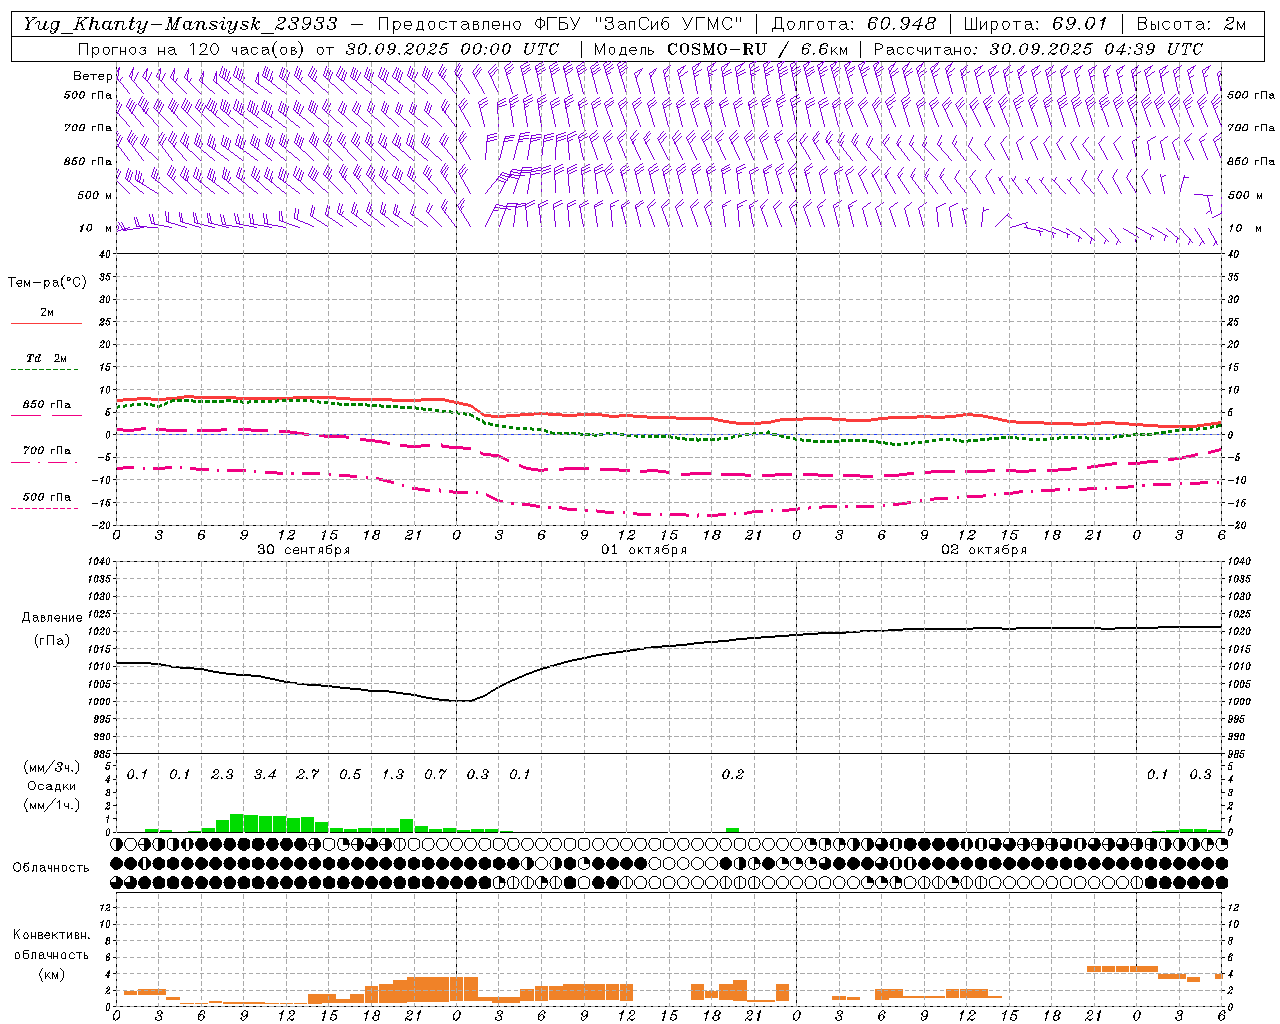This screenshot has height=1024, width=1280.
Task: Select the start time 30.09.2025 00:00 UTC
Action: tap(452, 49)
